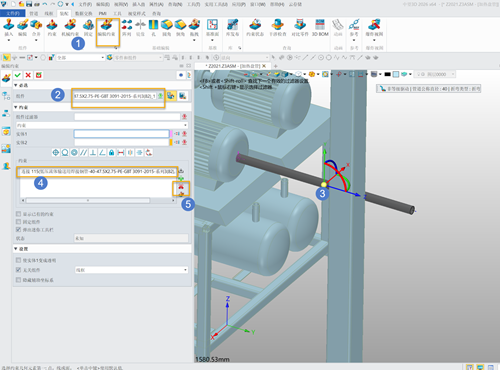Expand the dropdown arrow under Insert icon
500x370 pixels.
tap(9, 40)
